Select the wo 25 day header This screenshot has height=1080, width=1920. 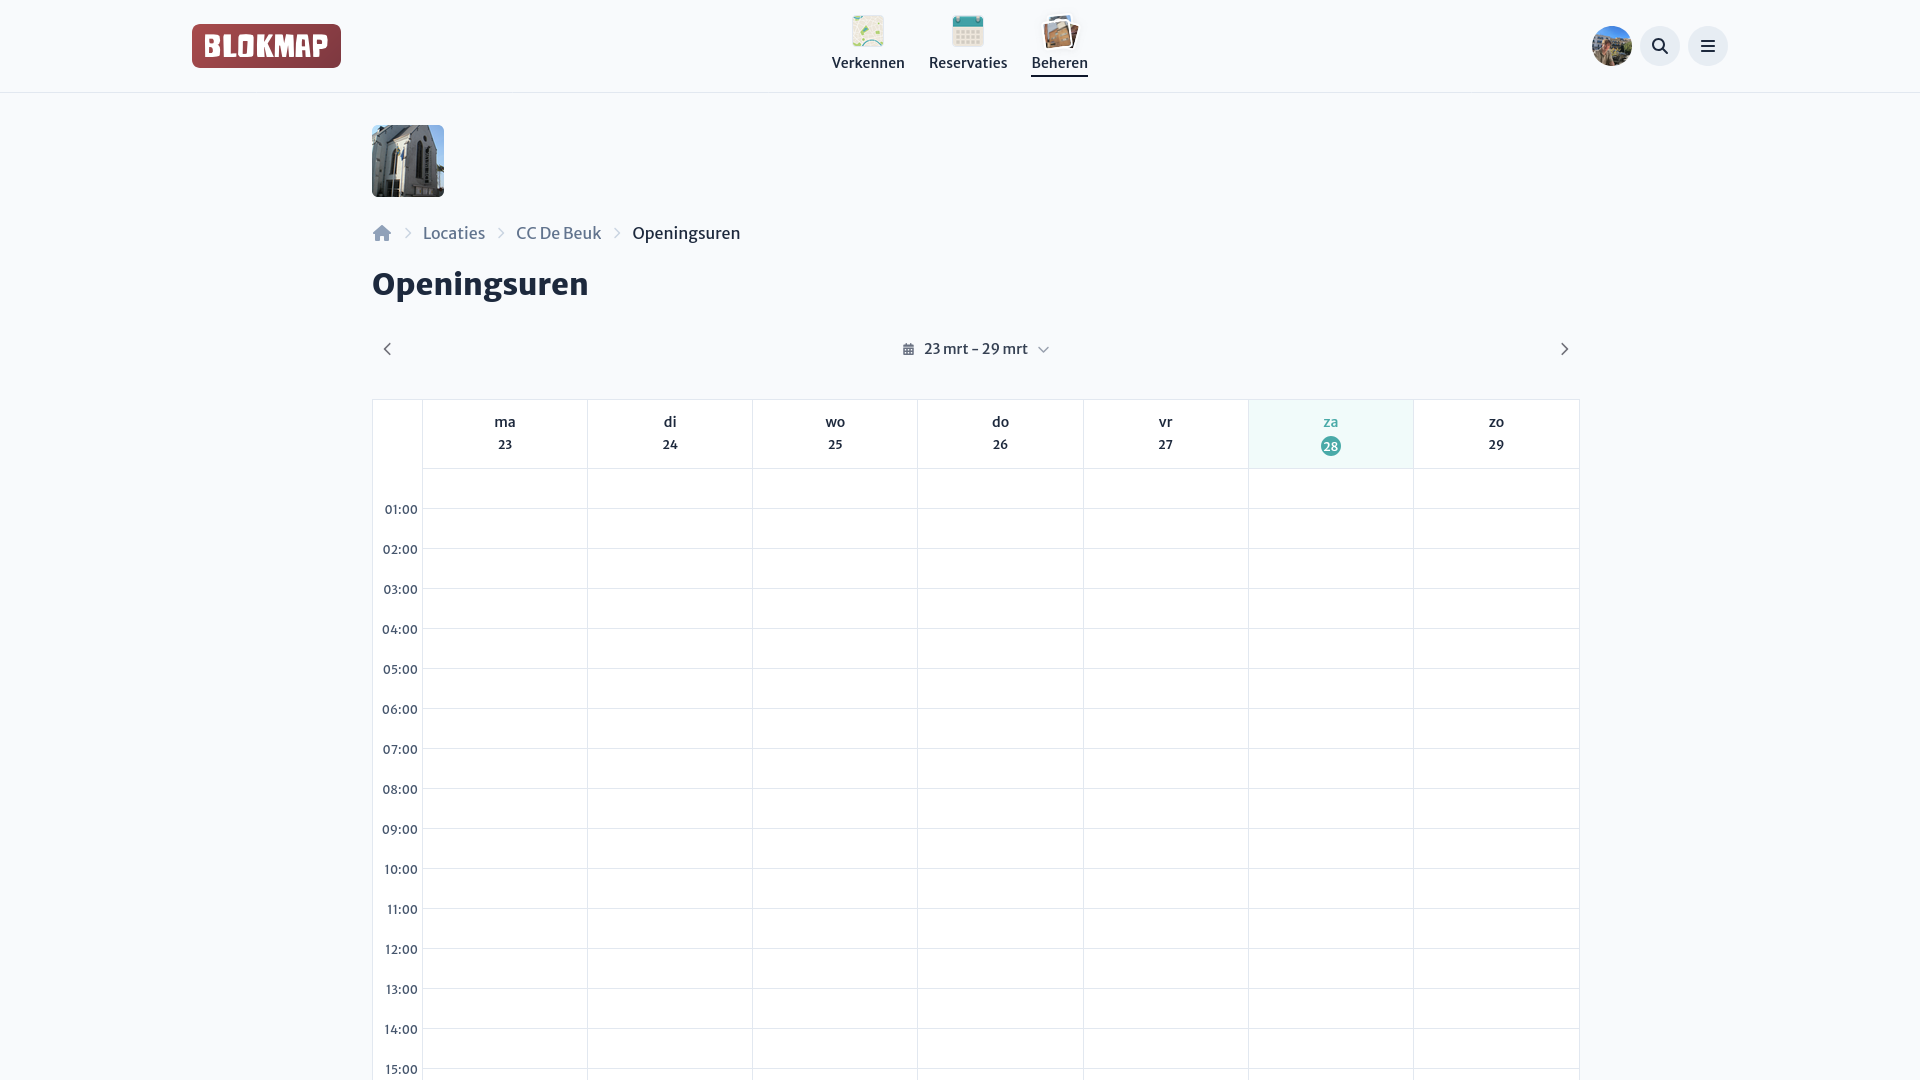(835, 434)
